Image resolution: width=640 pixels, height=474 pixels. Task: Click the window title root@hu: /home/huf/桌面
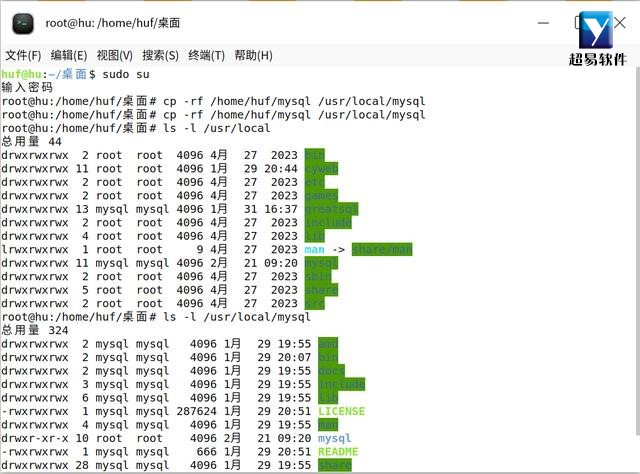113,23
